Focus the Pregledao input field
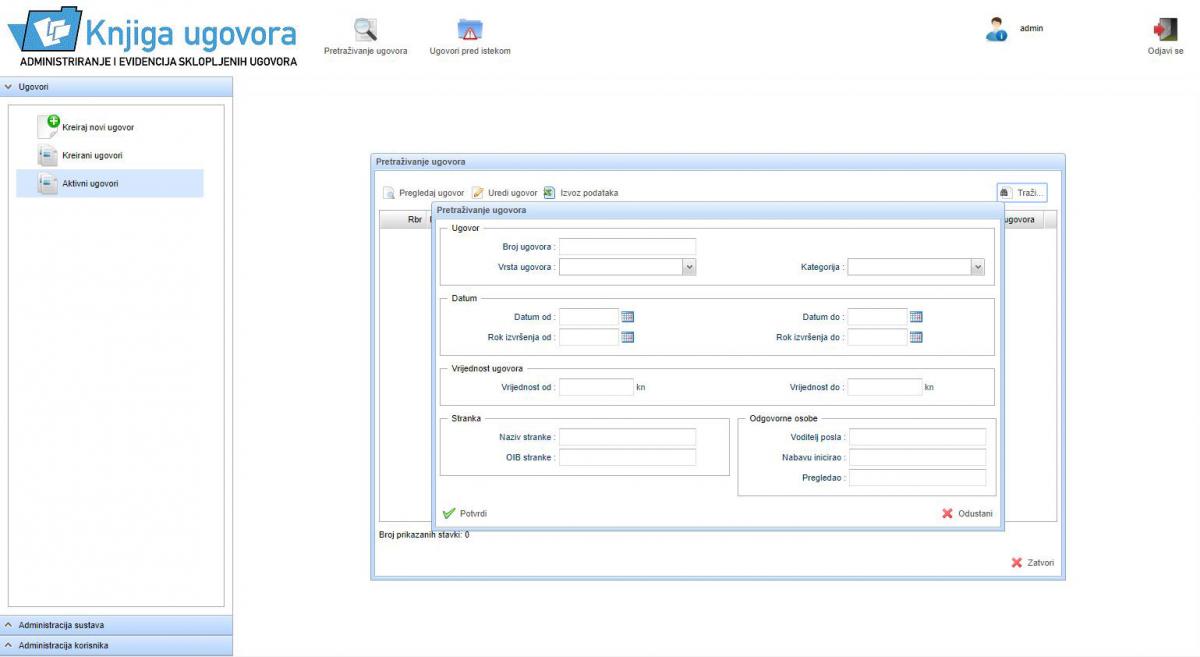 [918, 478]
